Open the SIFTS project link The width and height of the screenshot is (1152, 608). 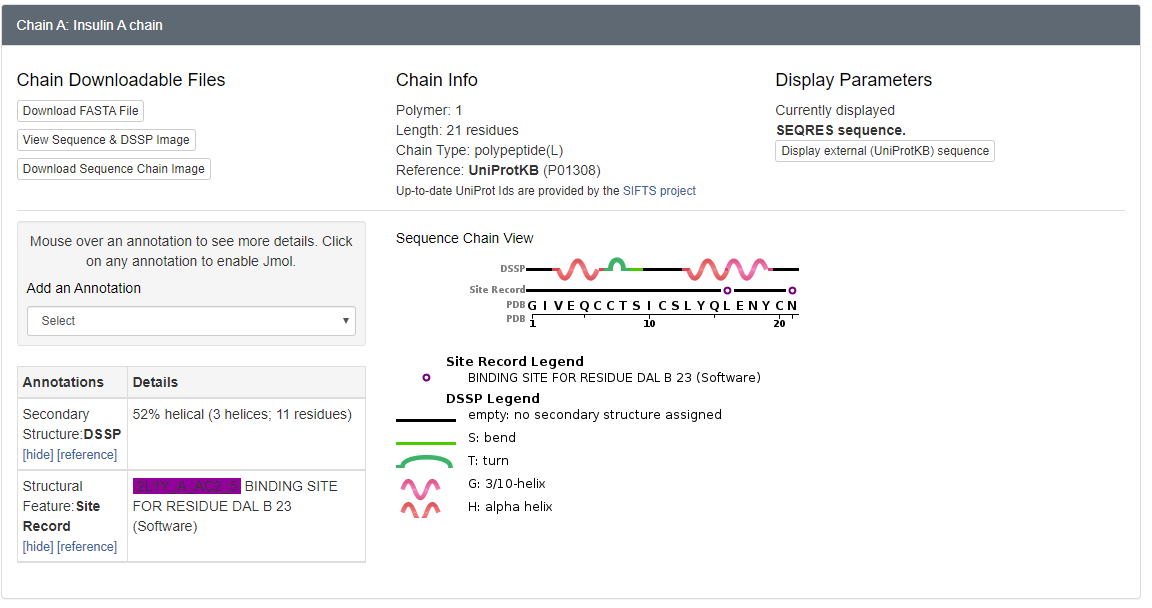(659, 191)
